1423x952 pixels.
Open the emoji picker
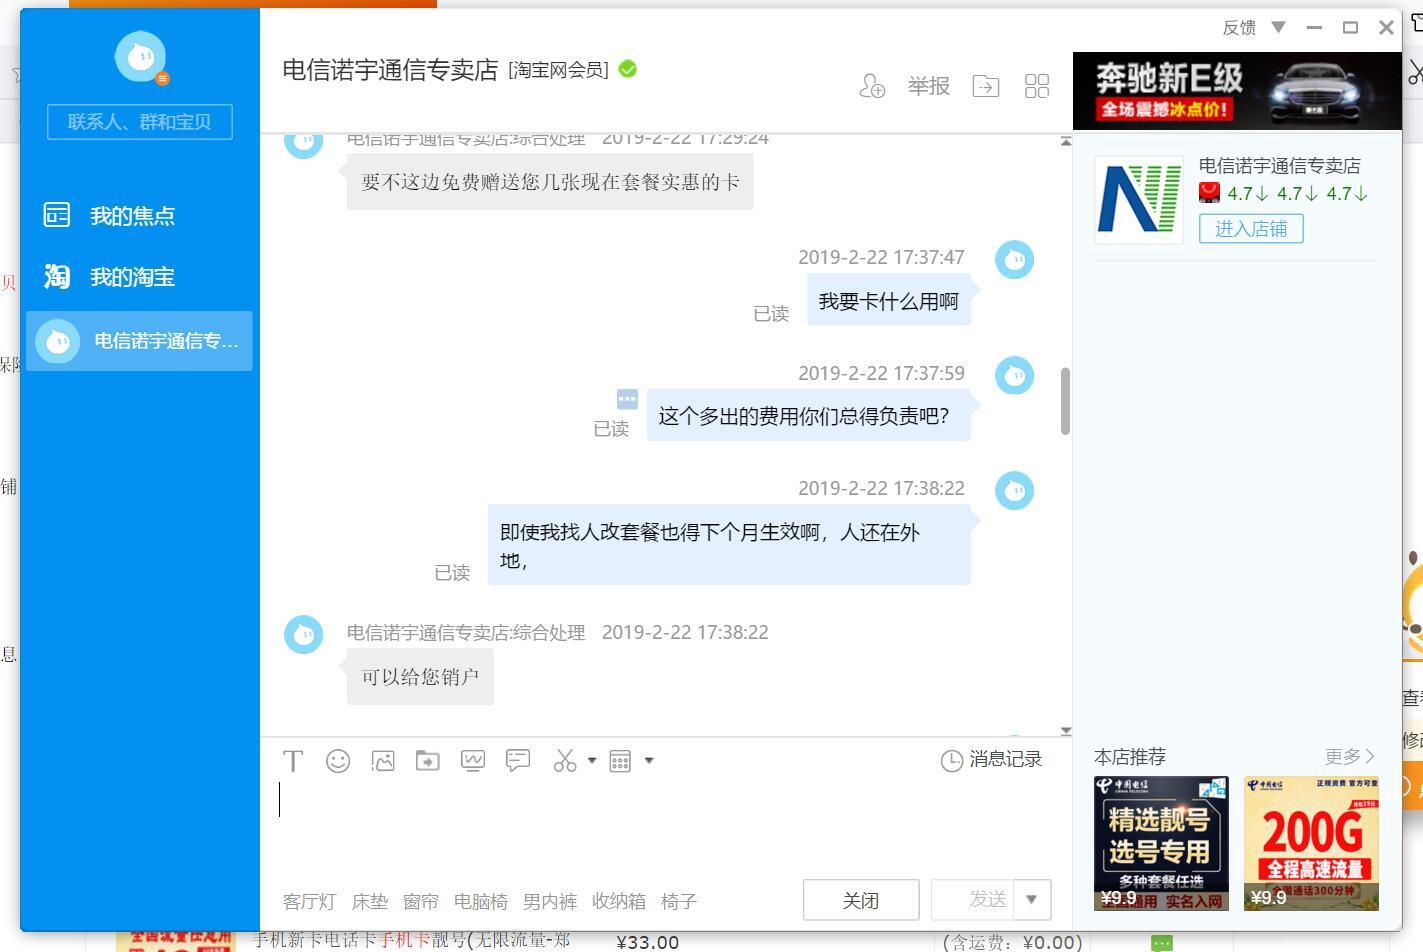pos(338,761)
